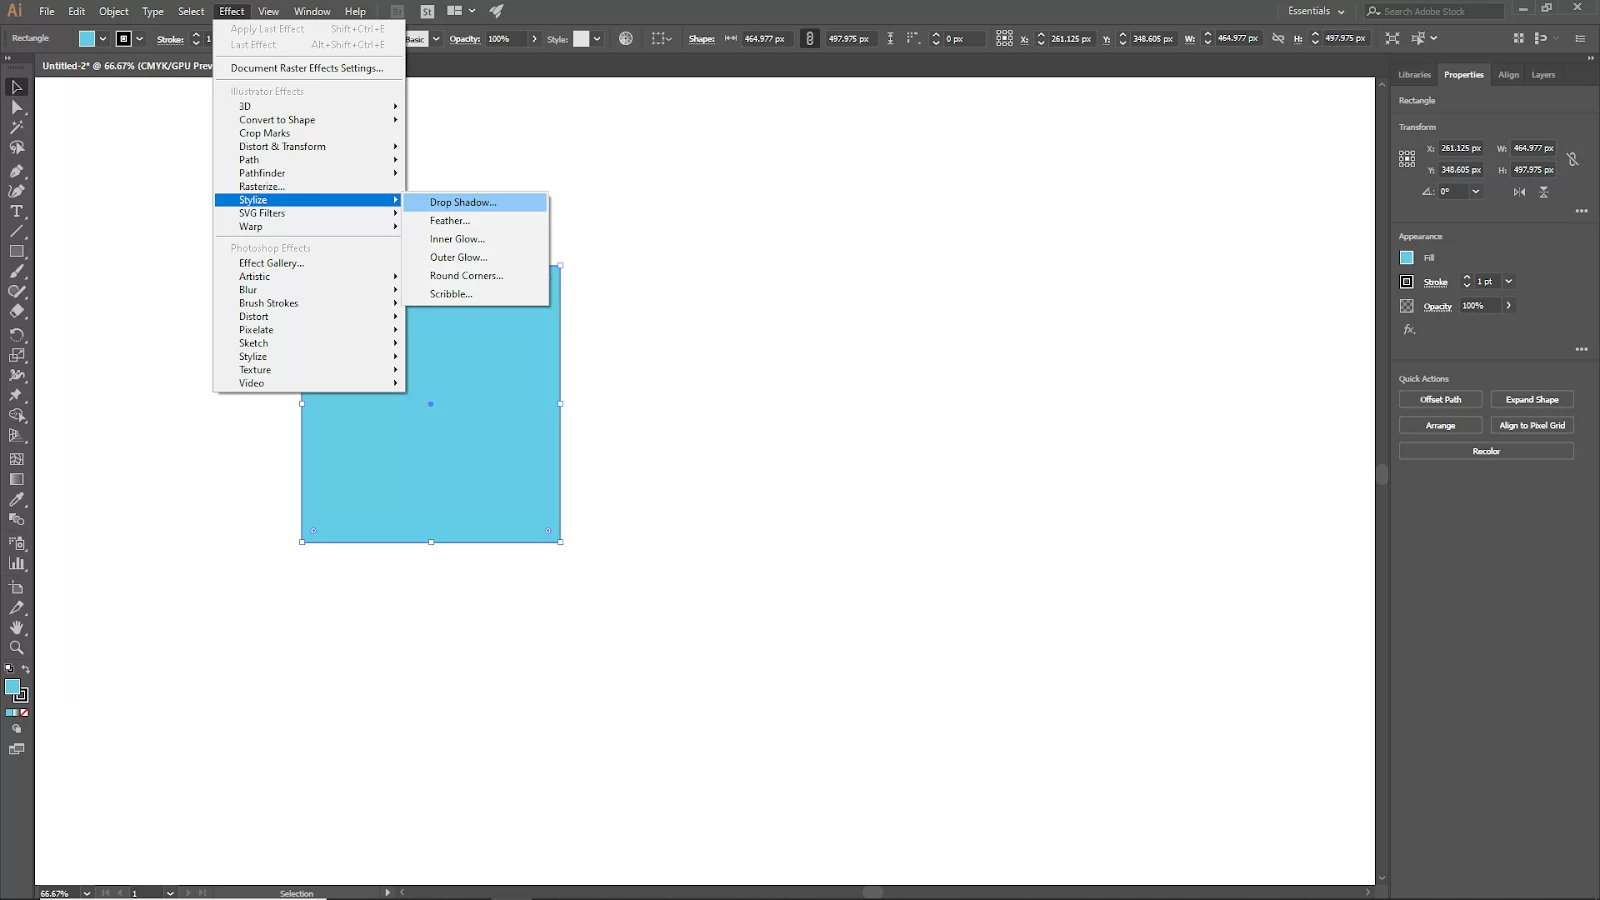The width and height of the screenshot is (1600, 900).
Task: Select the Column Graph tool
Action: 16,563
